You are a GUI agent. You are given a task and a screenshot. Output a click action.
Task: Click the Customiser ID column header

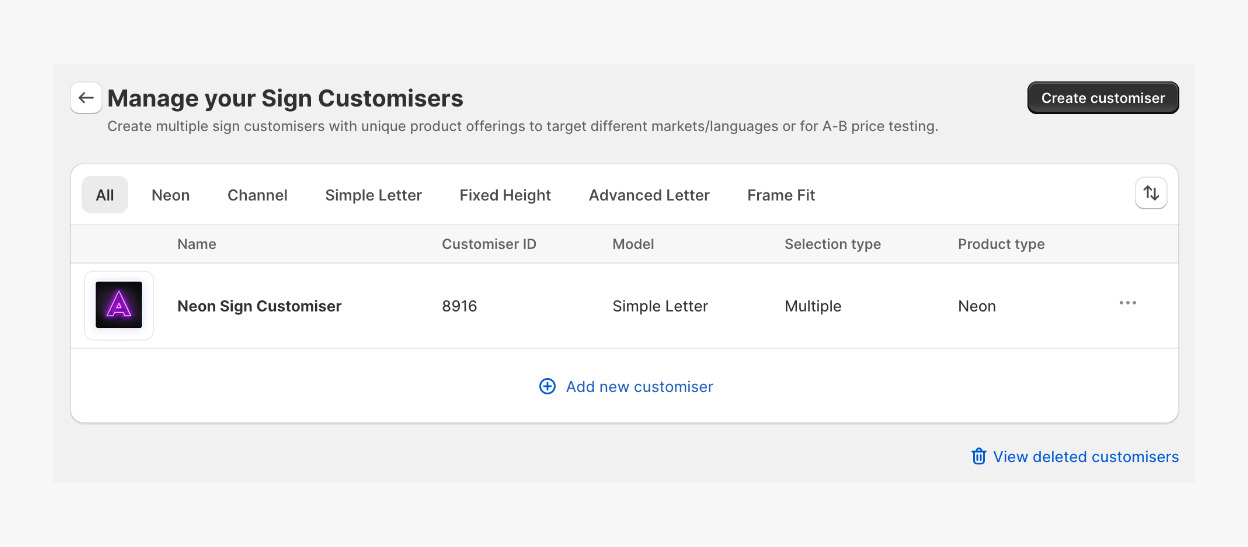tap(489, 244)
